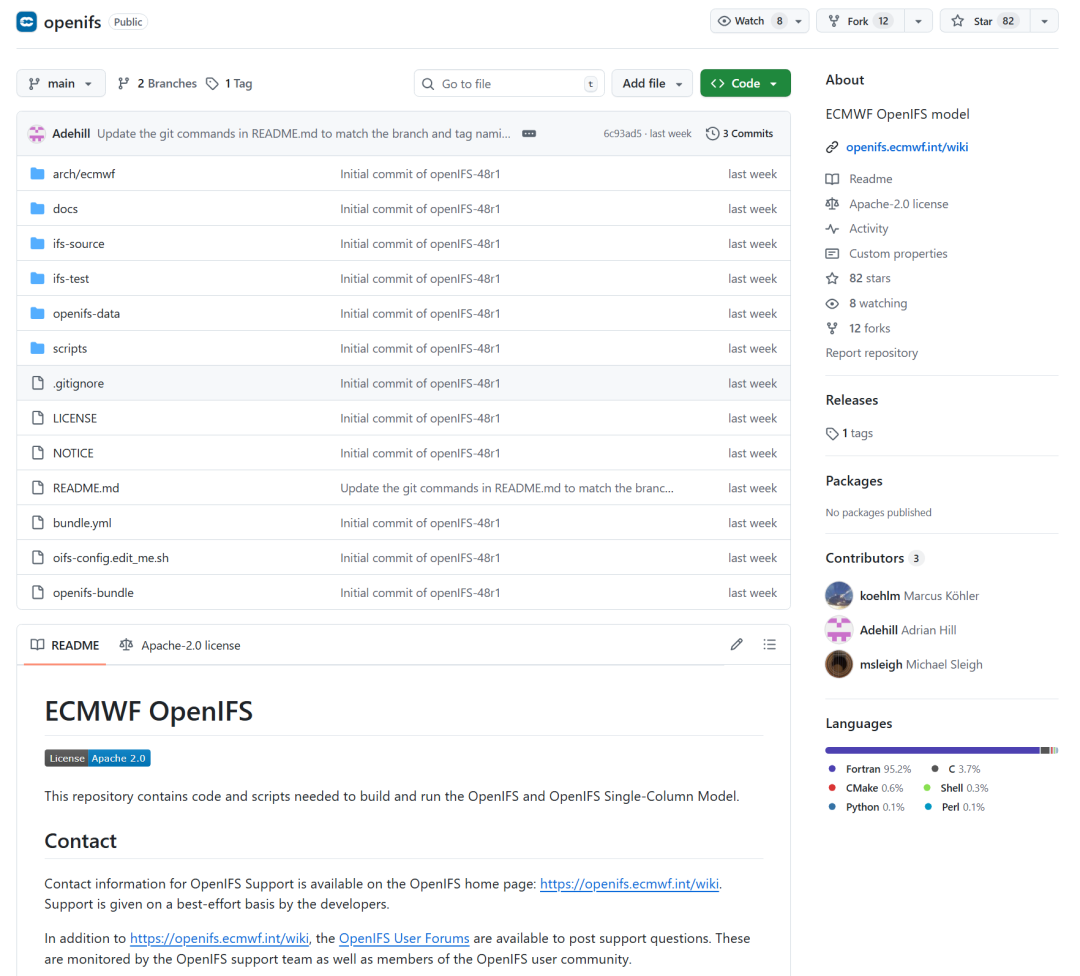The image size is (1080, 976).
Task: Click the Fortran segment of the languages bar
Action: click(933, 750)
